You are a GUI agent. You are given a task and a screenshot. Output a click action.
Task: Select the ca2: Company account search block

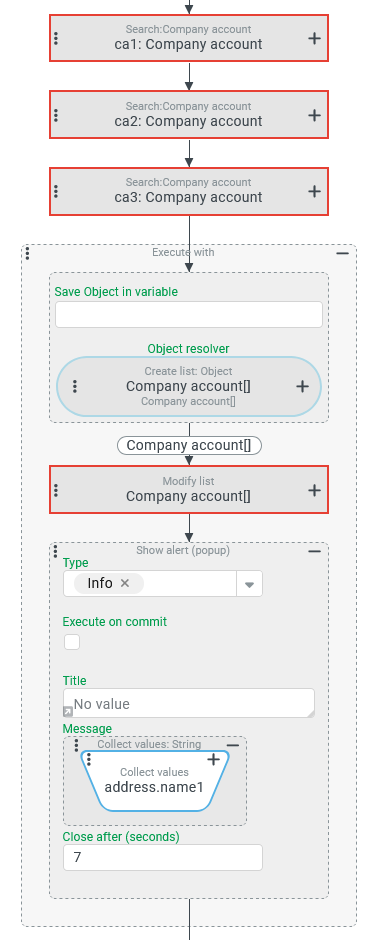[189, 115]
